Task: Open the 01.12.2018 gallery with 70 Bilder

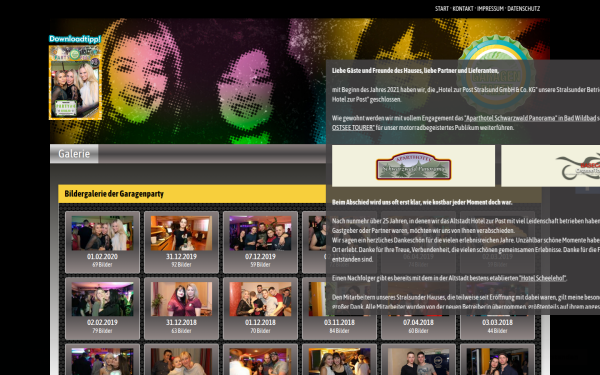Action: pos(260,308)
